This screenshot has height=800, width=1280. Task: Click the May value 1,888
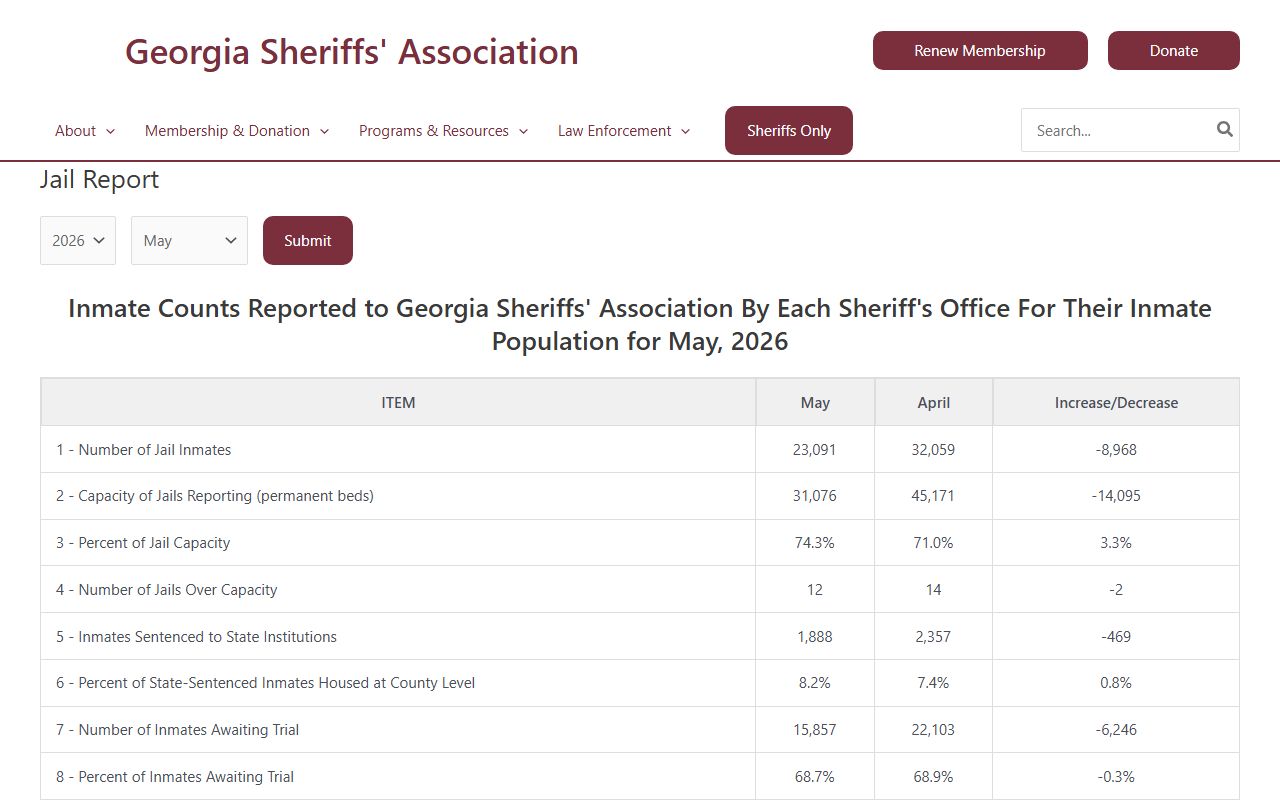[815, 637]
